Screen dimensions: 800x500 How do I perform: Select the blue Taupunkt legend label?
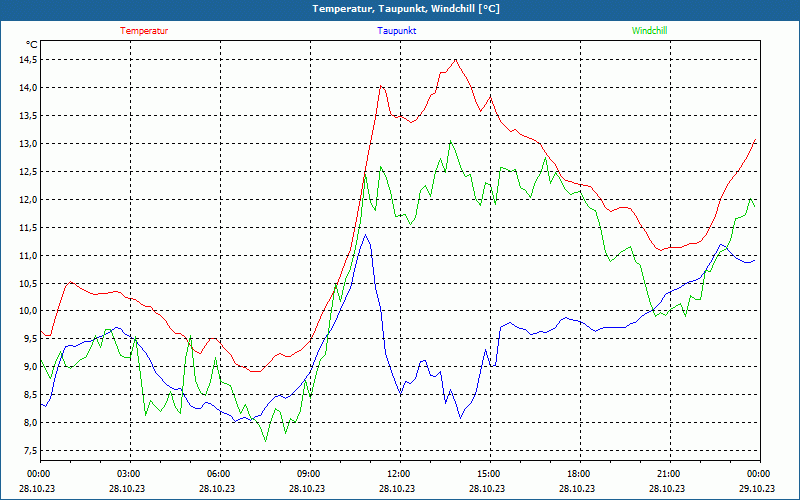pos(397,31)
